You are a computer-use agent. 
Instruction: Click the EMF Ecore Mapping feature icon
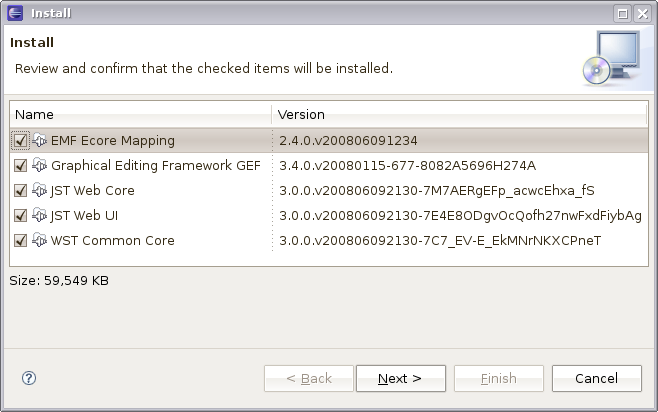(x=40, y=141)
